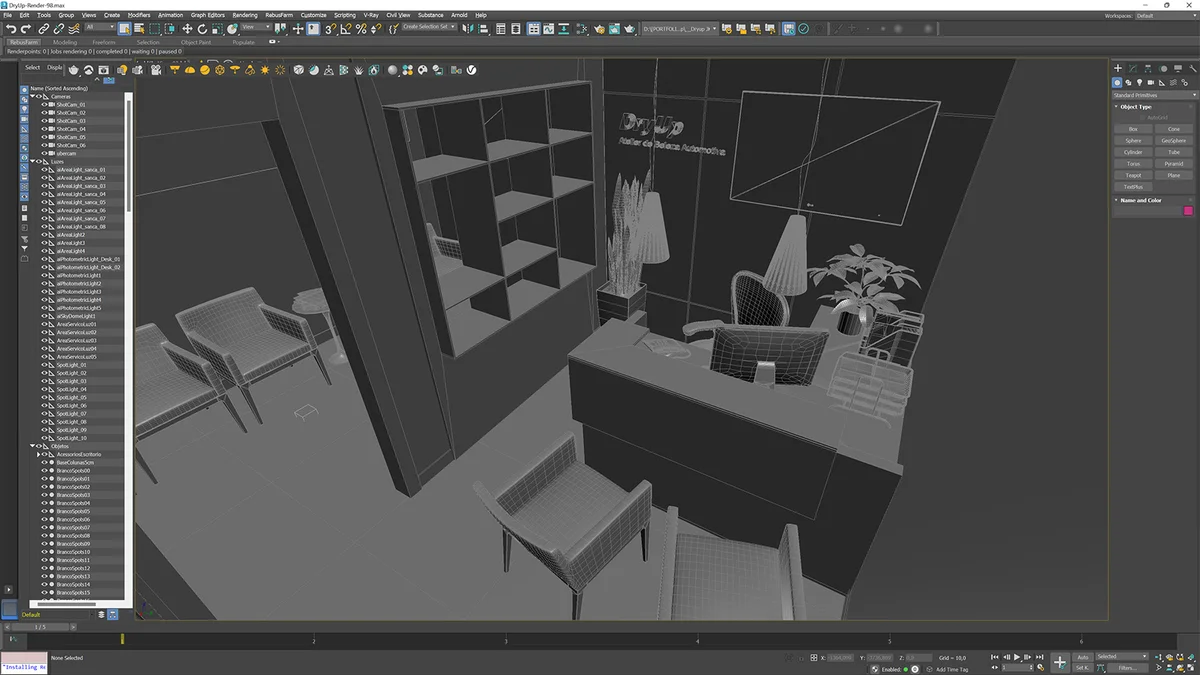Click the Undo arrow in main toolbar
The image size is (1200, 675).
pyautogui.click(x=10, y=29)
